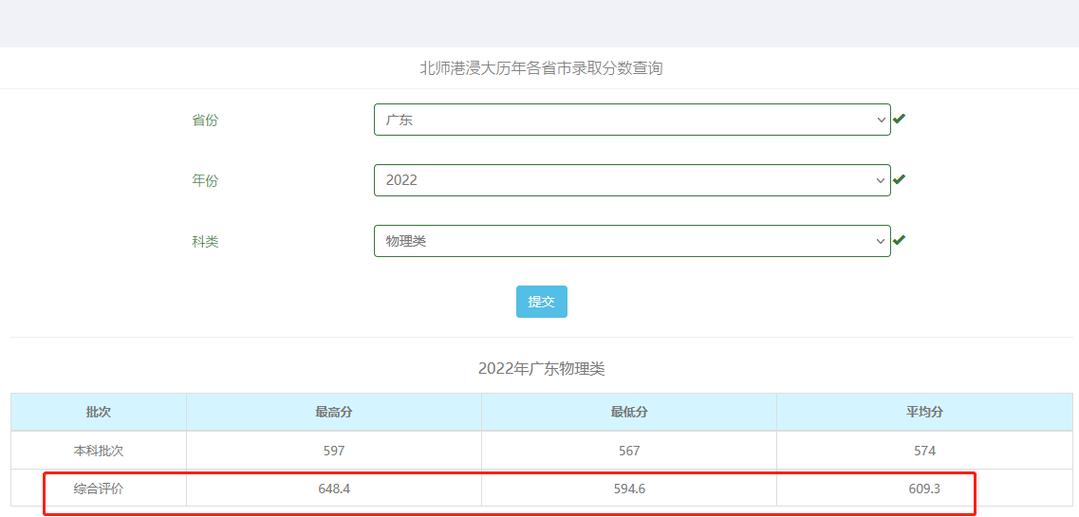Click the 594.6 lowest score cell

tap(629, 489)
